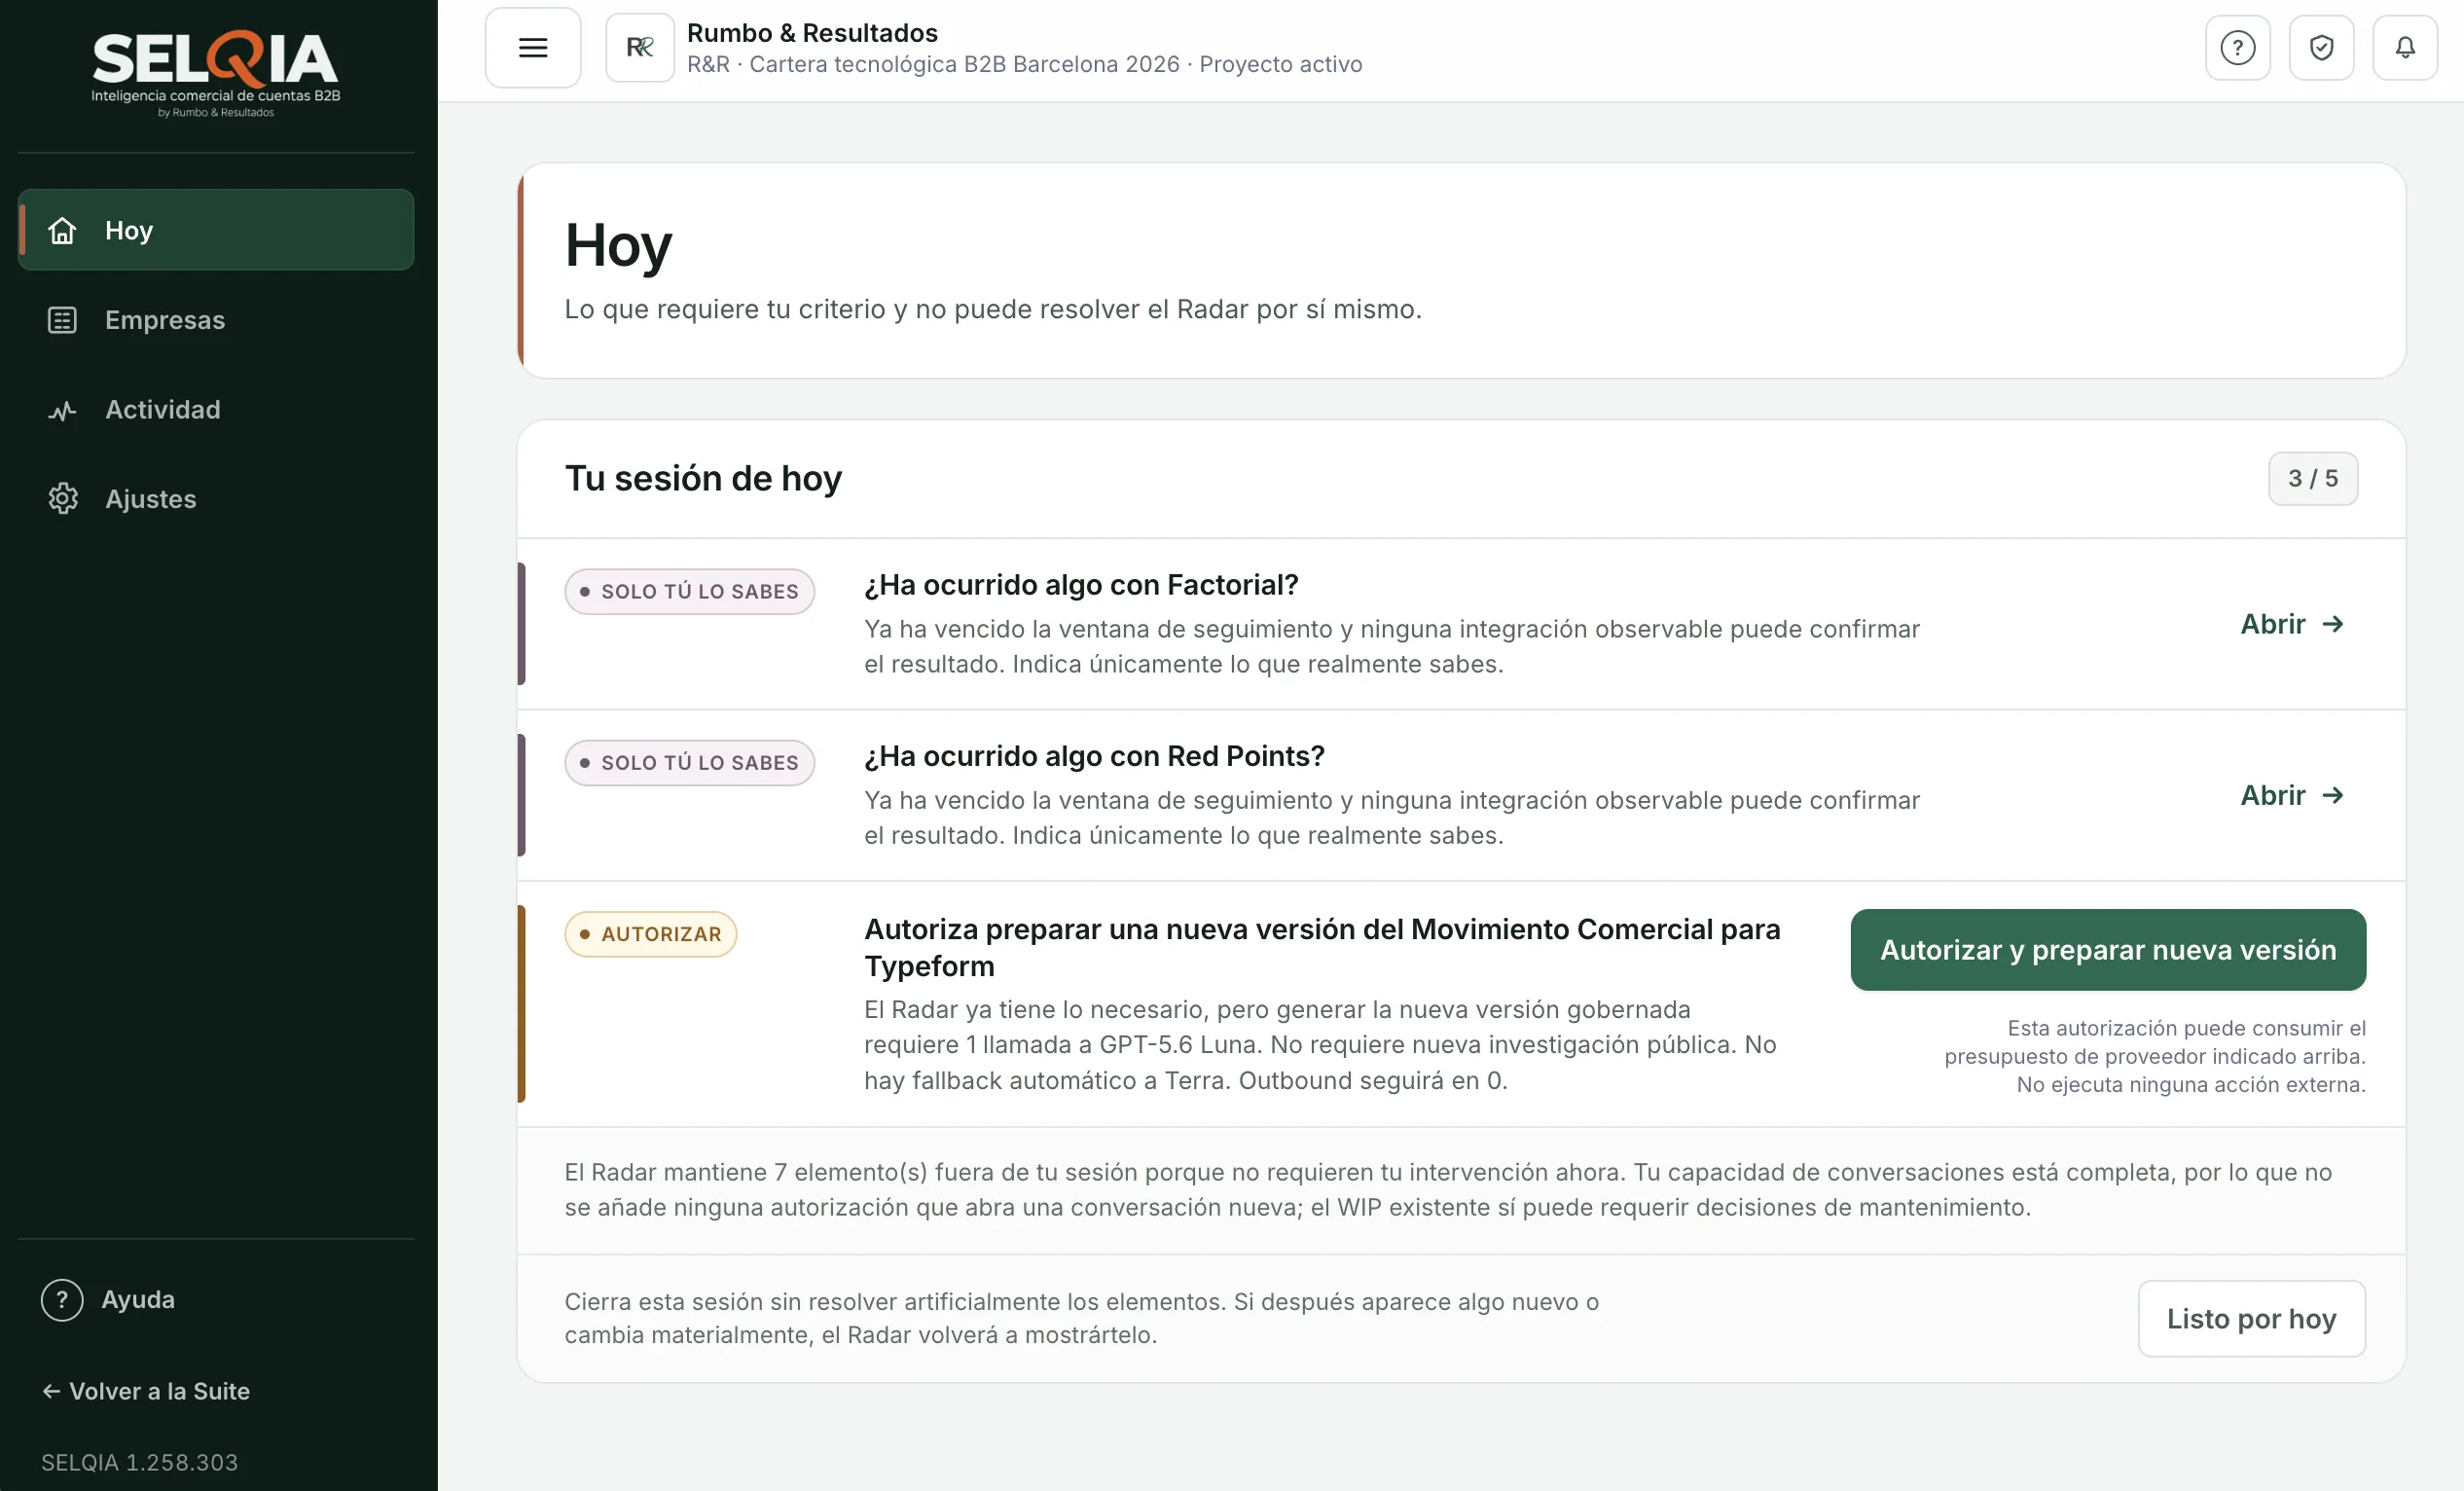Click the shield check icon in top bar
Screen dimensions: 2464x1491
pos(2322,47)
